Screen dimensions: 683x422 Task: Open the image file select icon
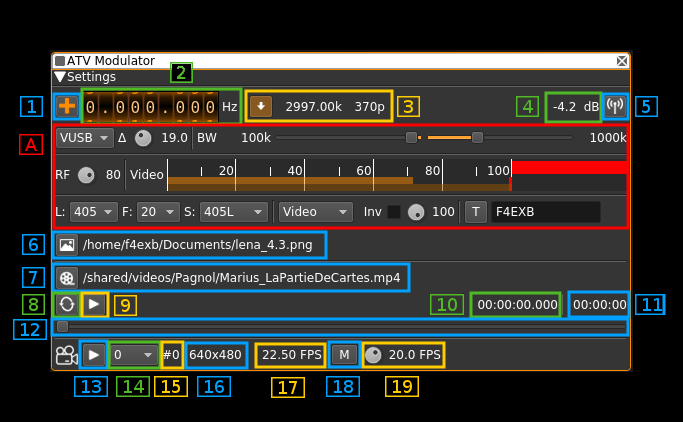tap(67, 244)
